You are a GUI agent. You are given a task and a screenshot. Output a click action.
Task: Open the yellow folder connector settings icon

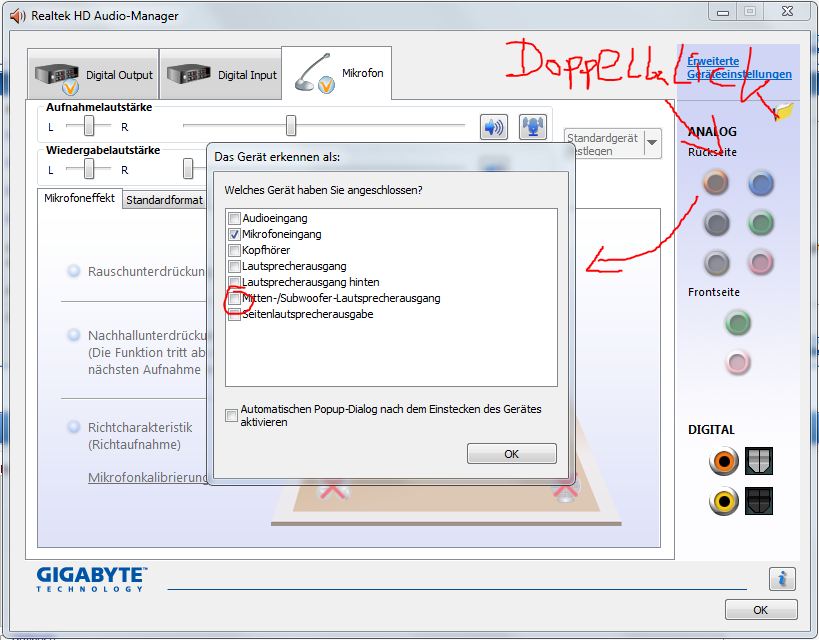point(783,111)
